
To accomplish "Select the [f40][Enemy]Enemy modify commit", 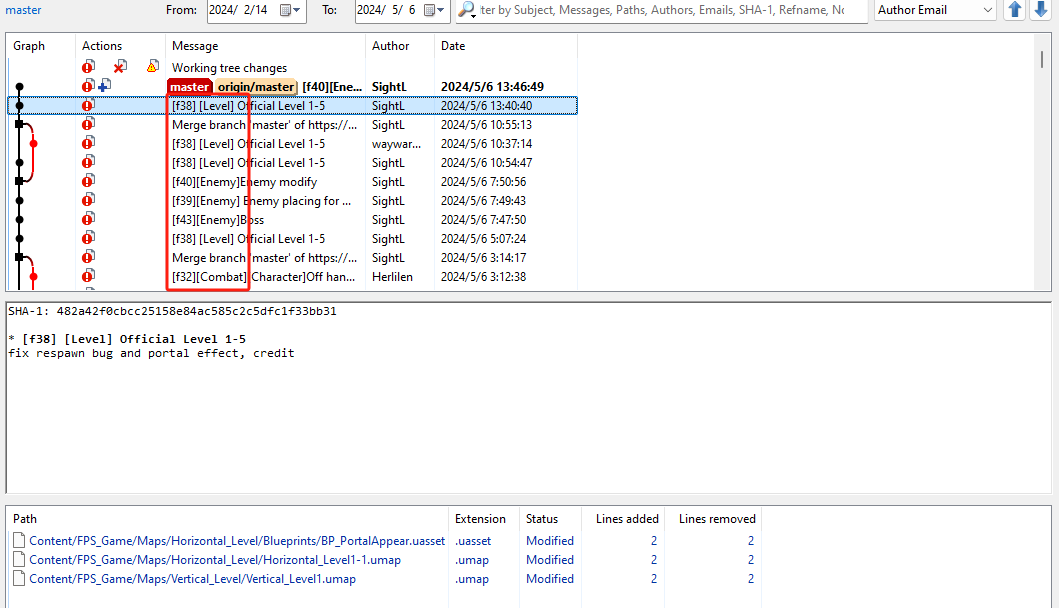I will pyautogui.click(x=292, y=181).
